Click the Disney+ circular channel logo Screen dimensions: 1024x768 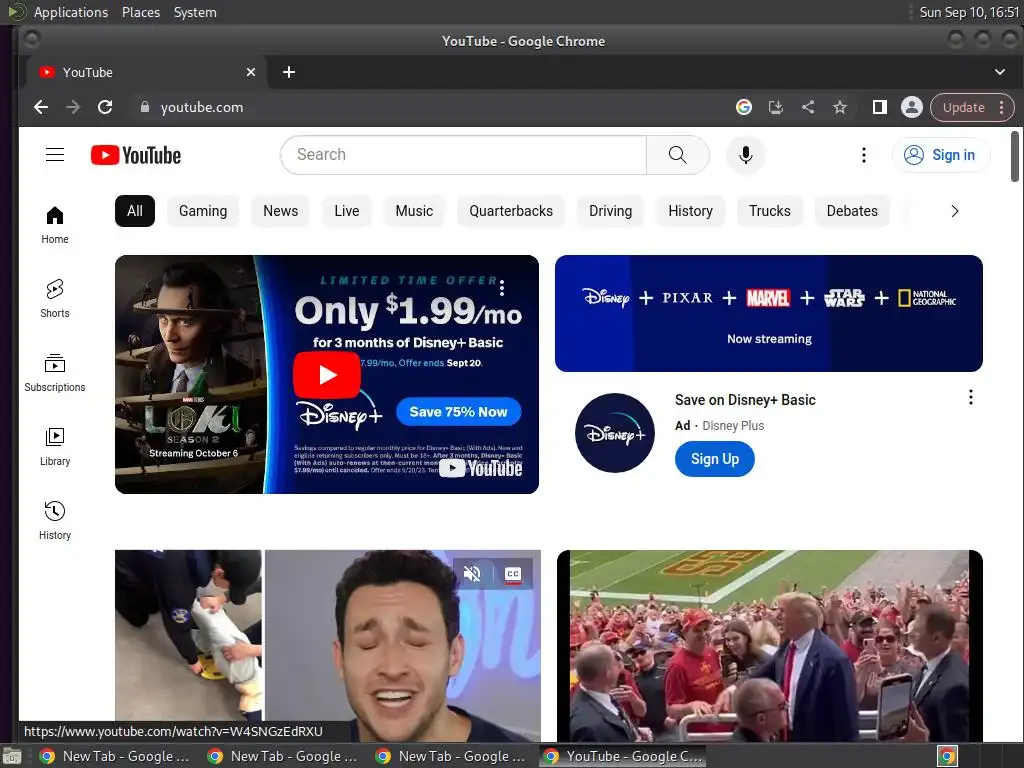tap(615, 432)
